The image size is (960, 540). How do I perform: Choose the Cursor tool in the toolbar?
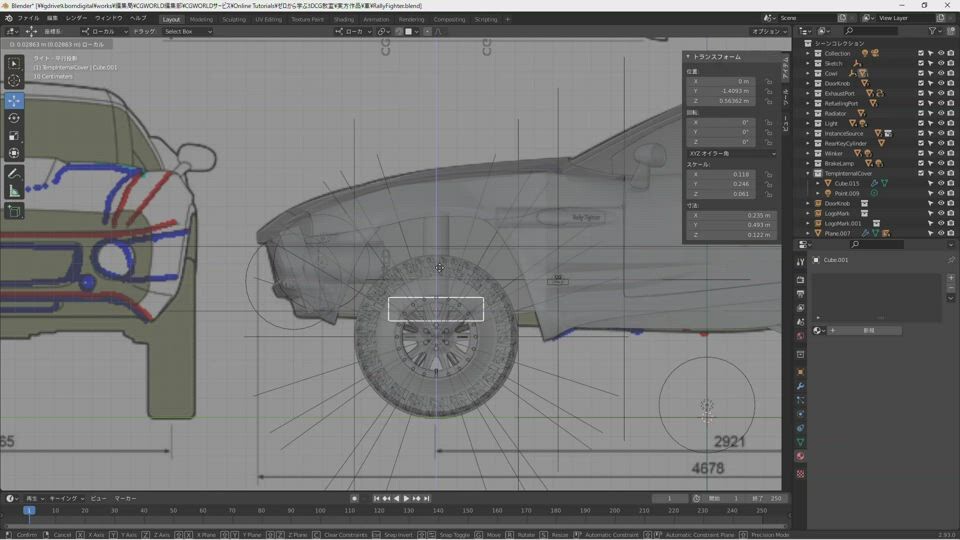pos(14,80)
